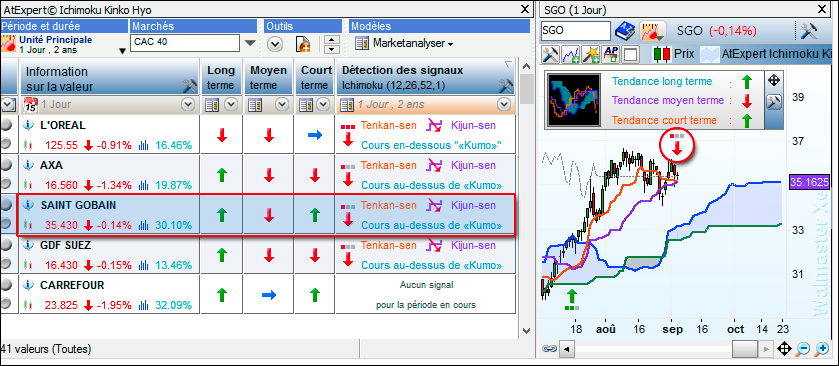Click the chain link icon below chart
The width and height of the screenshot is (839, 366).
550,348
